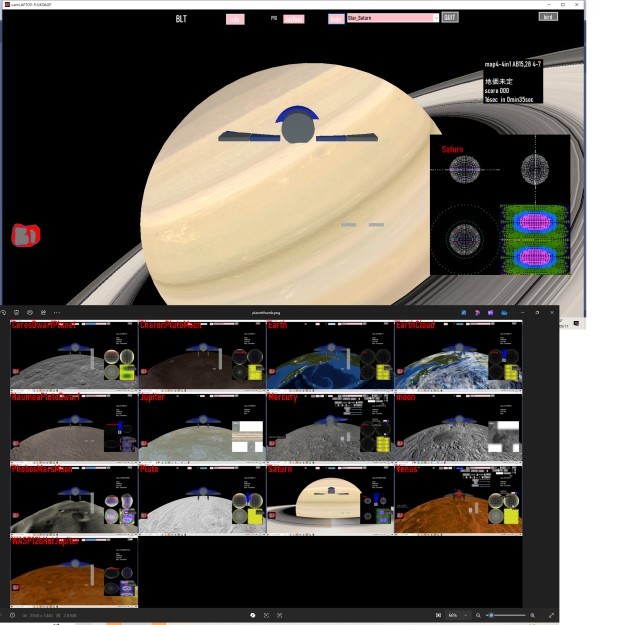
Task: Click the OneDrive cloud icon in viewer header
Action: point(505,313)
